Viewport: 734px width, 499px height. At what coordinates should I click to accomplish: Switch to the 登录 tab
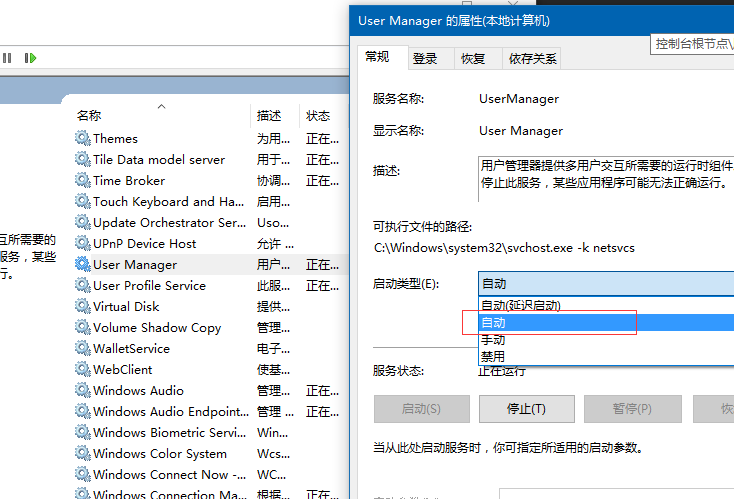(425, 59)
